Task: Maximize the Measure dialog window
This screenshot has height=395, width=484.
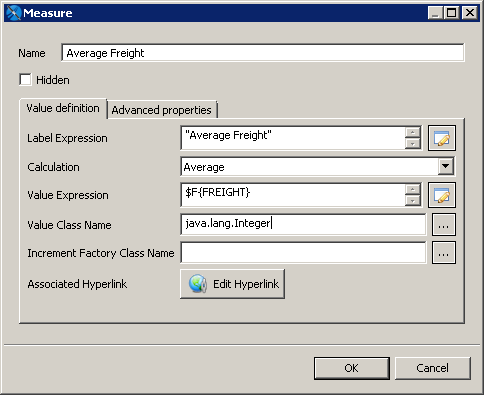Action: (452, 13)
